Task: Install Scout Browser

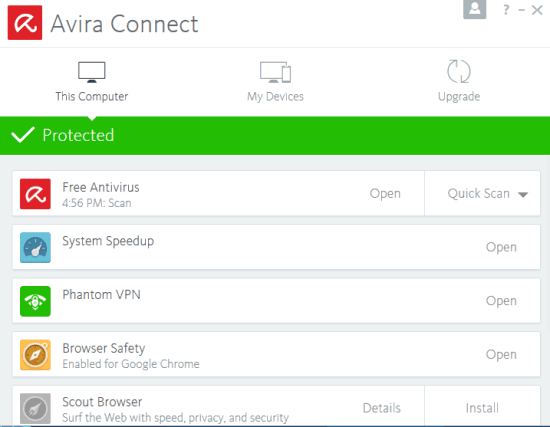Action: coord(482,408)
